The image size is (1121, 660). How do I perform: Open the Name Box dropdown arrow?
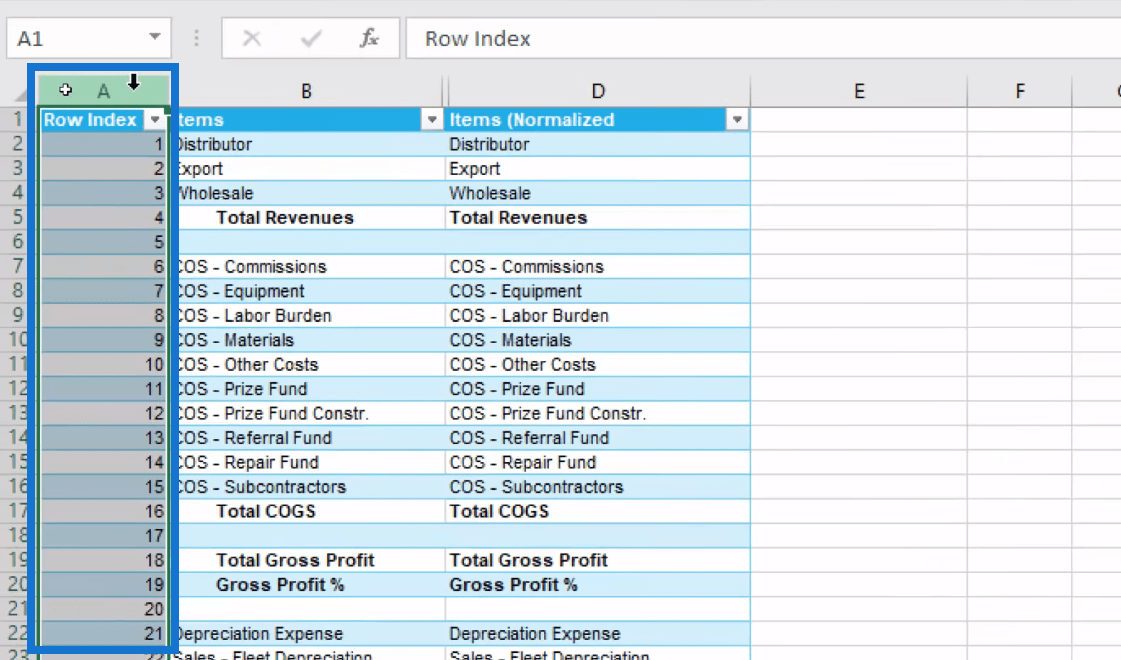(154, 36)
